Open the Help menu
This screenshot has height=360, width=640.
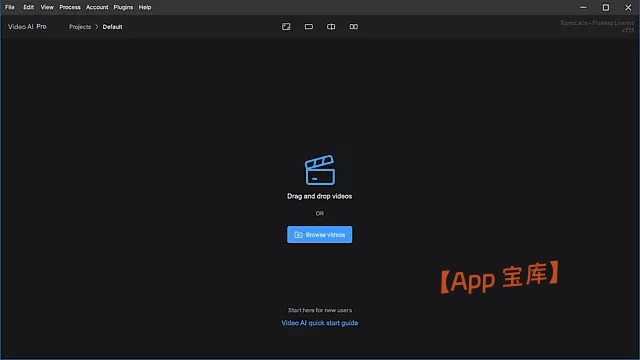pyautogui.click(x=145, y=7)
